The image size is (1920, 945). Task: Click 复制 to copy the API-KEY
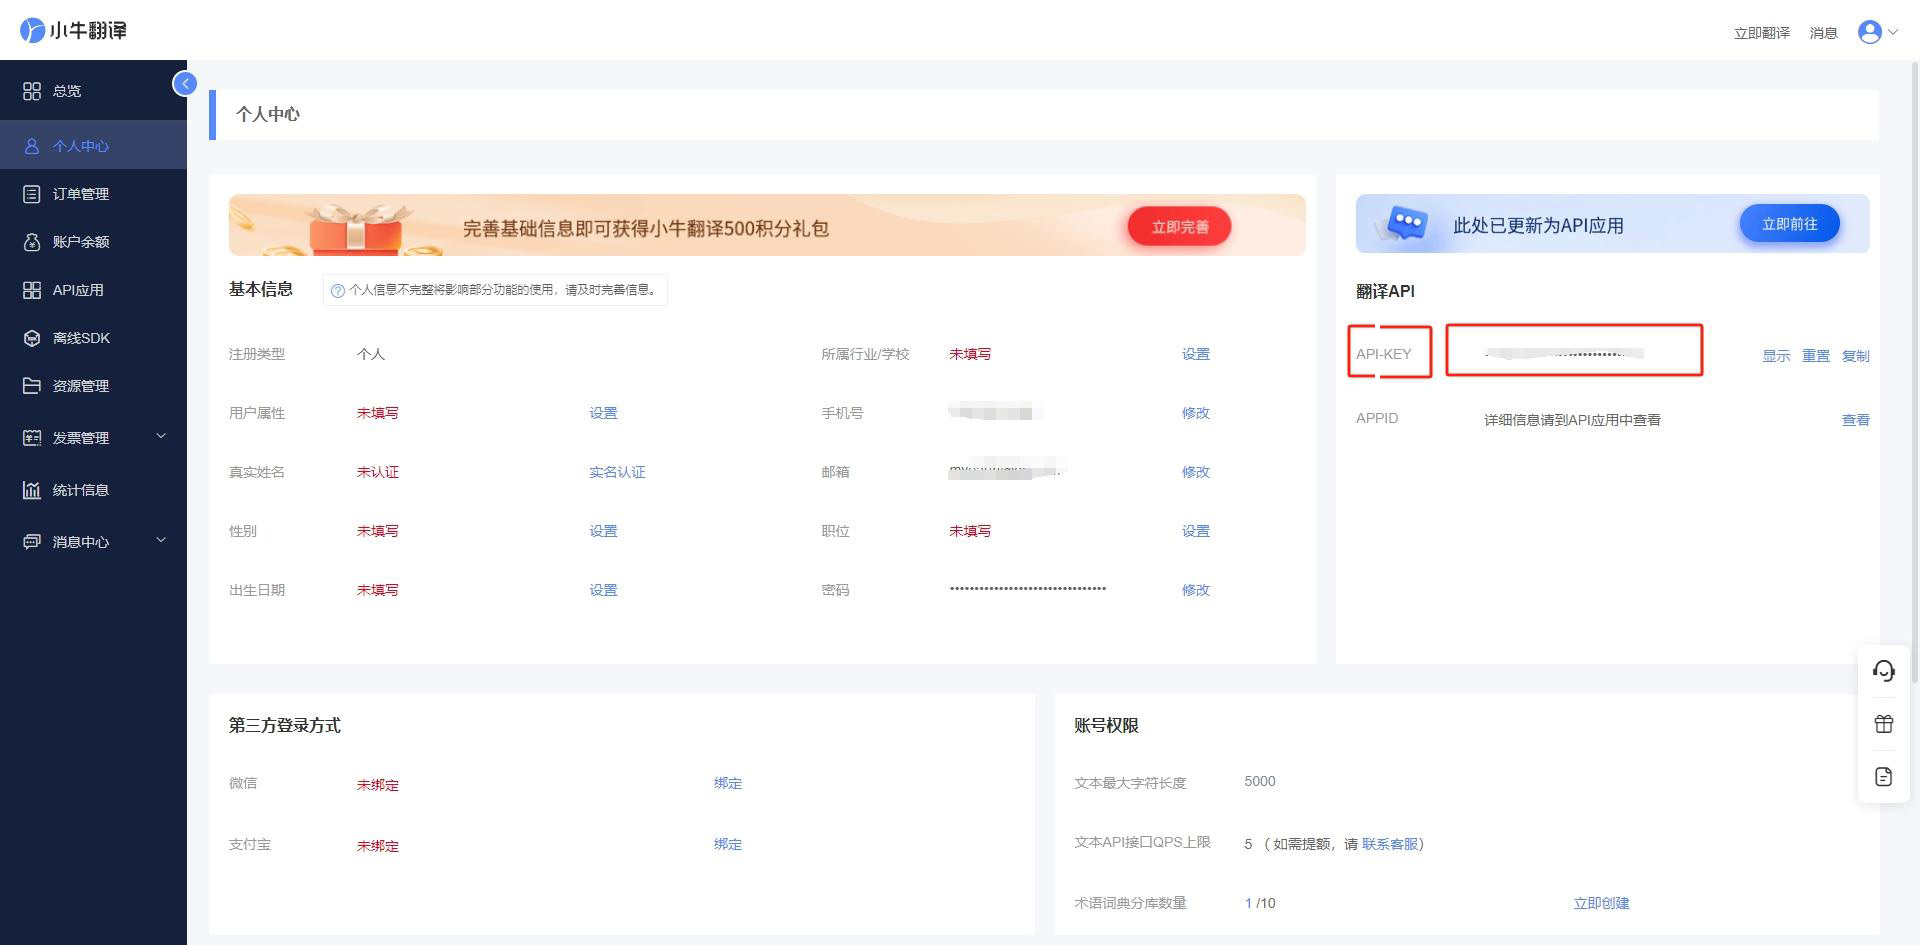1856,356
